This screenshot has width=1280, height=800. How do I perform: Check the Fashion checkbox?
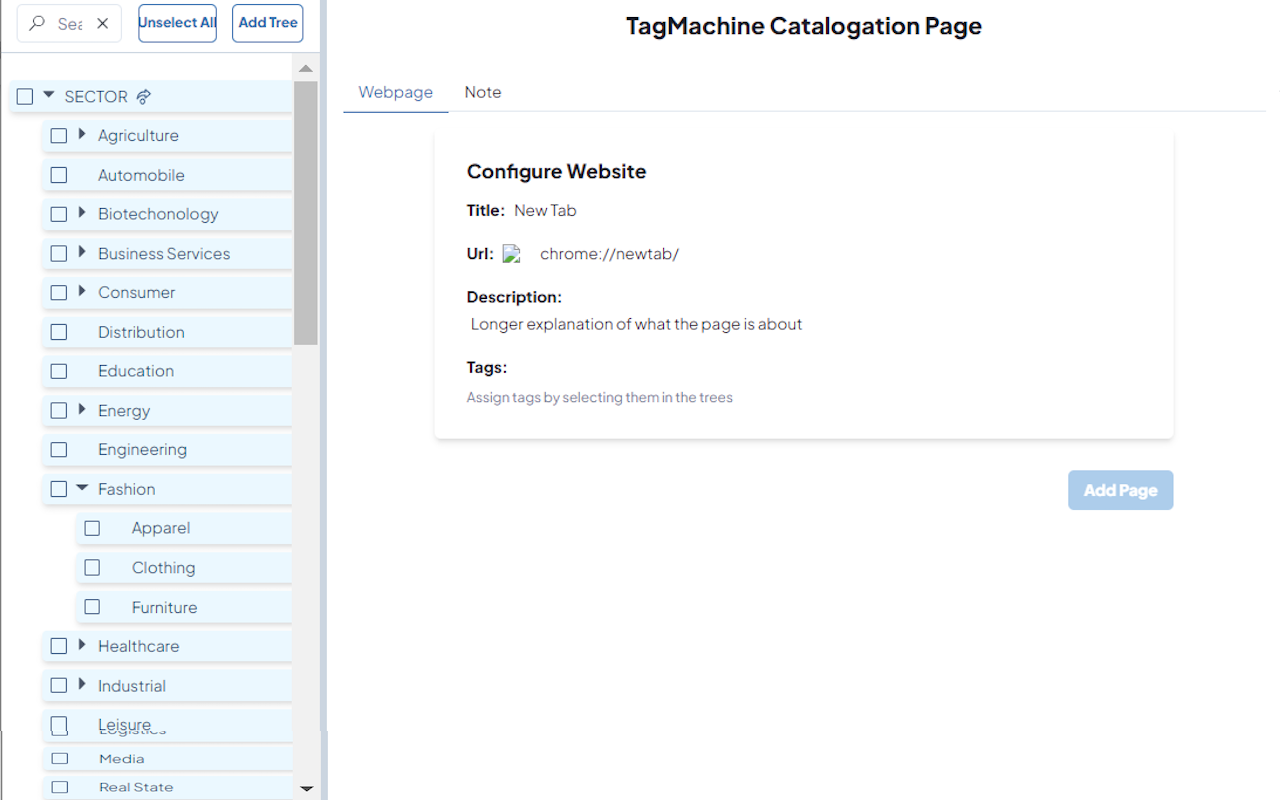point(57,488)
